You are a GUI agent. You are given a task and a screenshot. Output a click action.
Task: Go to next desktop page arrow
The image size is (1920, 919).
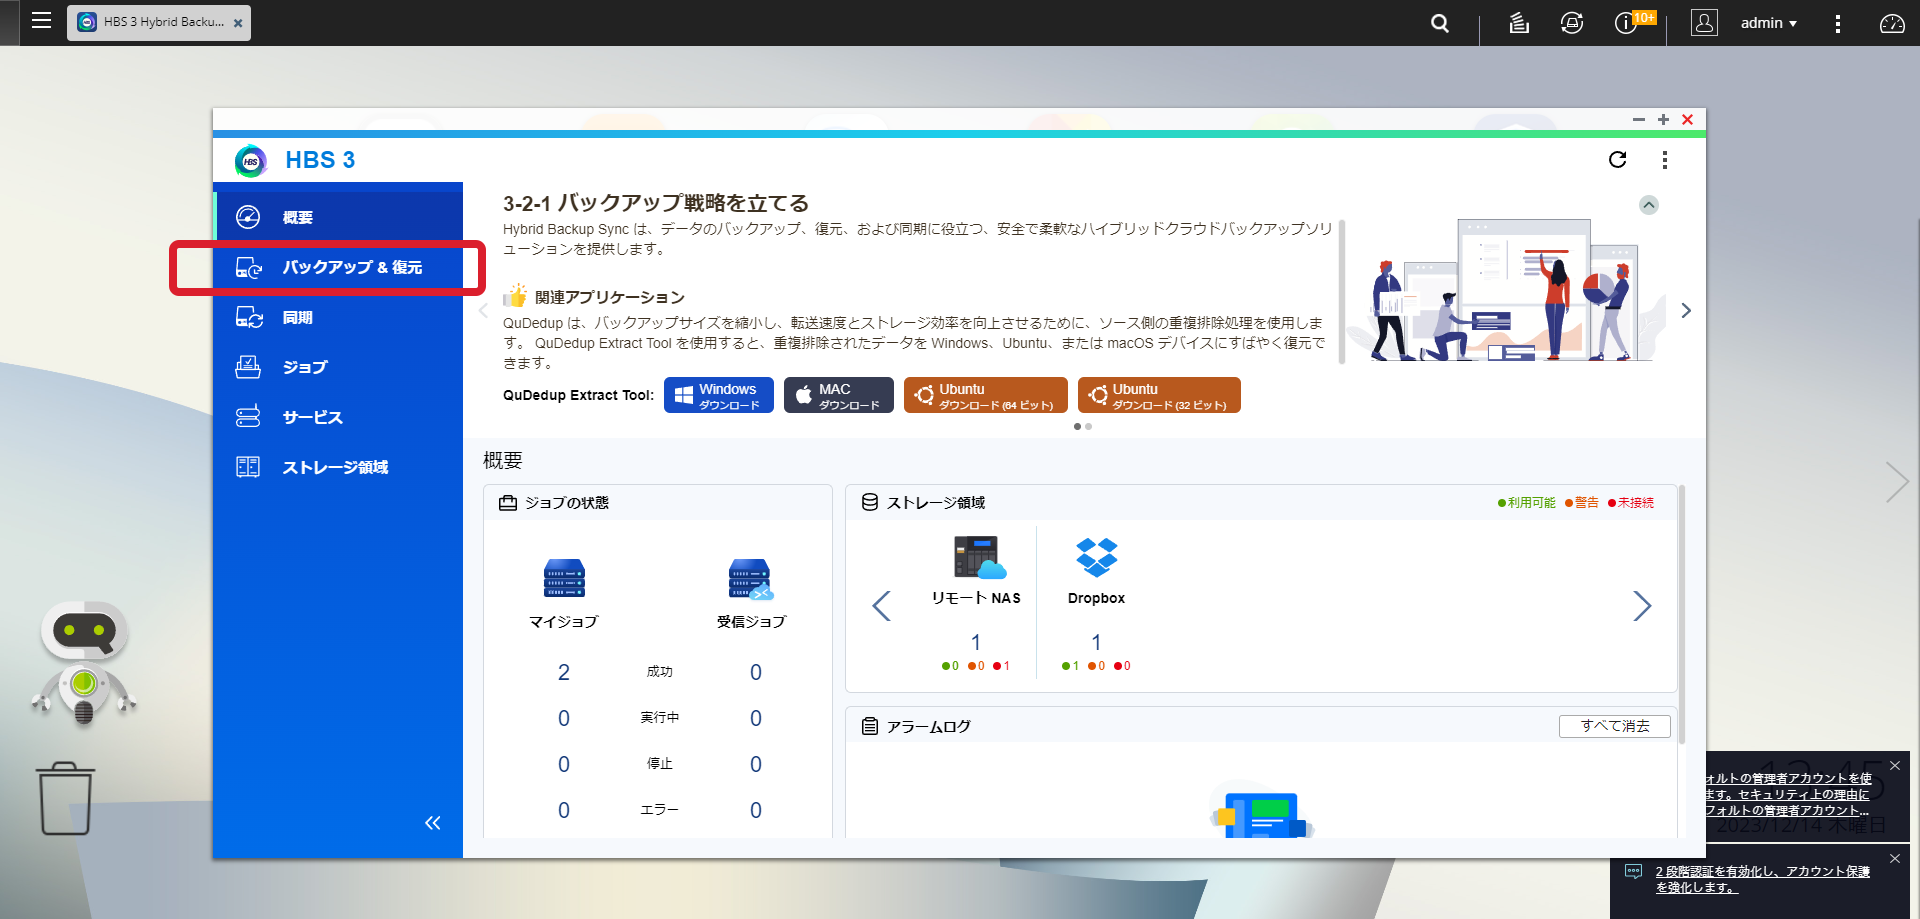1896,482
